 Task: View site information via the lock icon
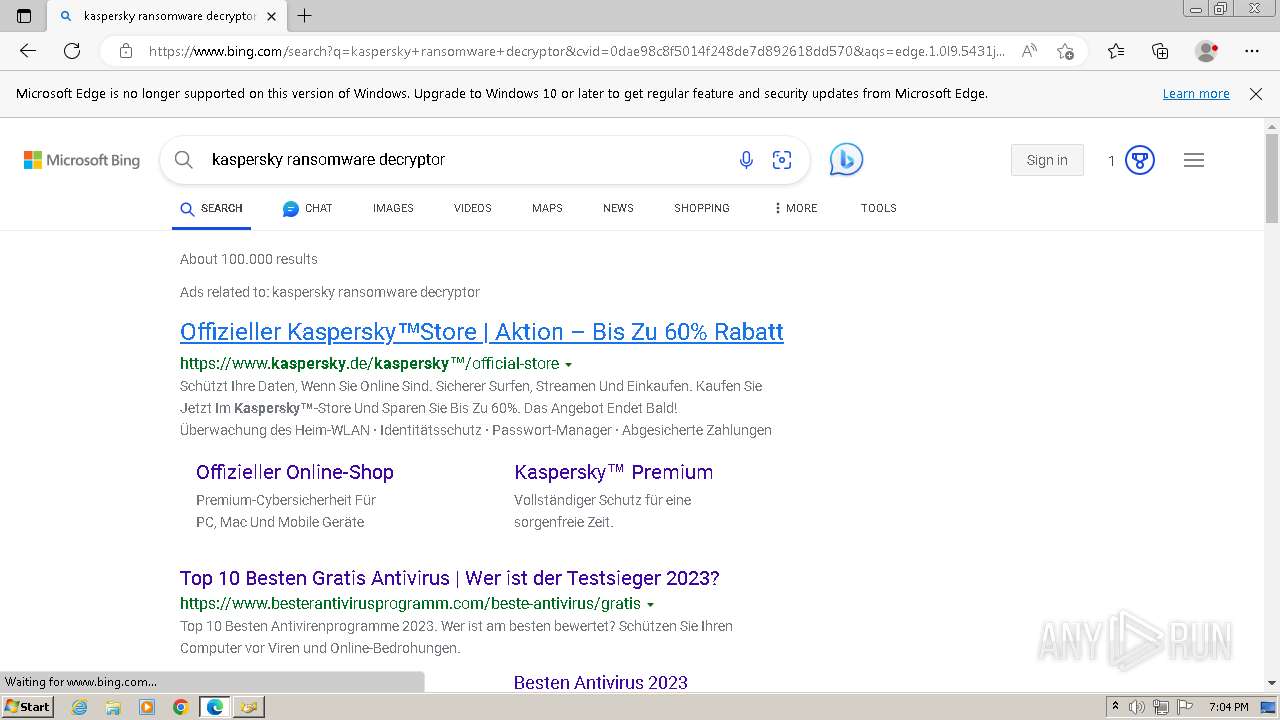click(126, 51)
